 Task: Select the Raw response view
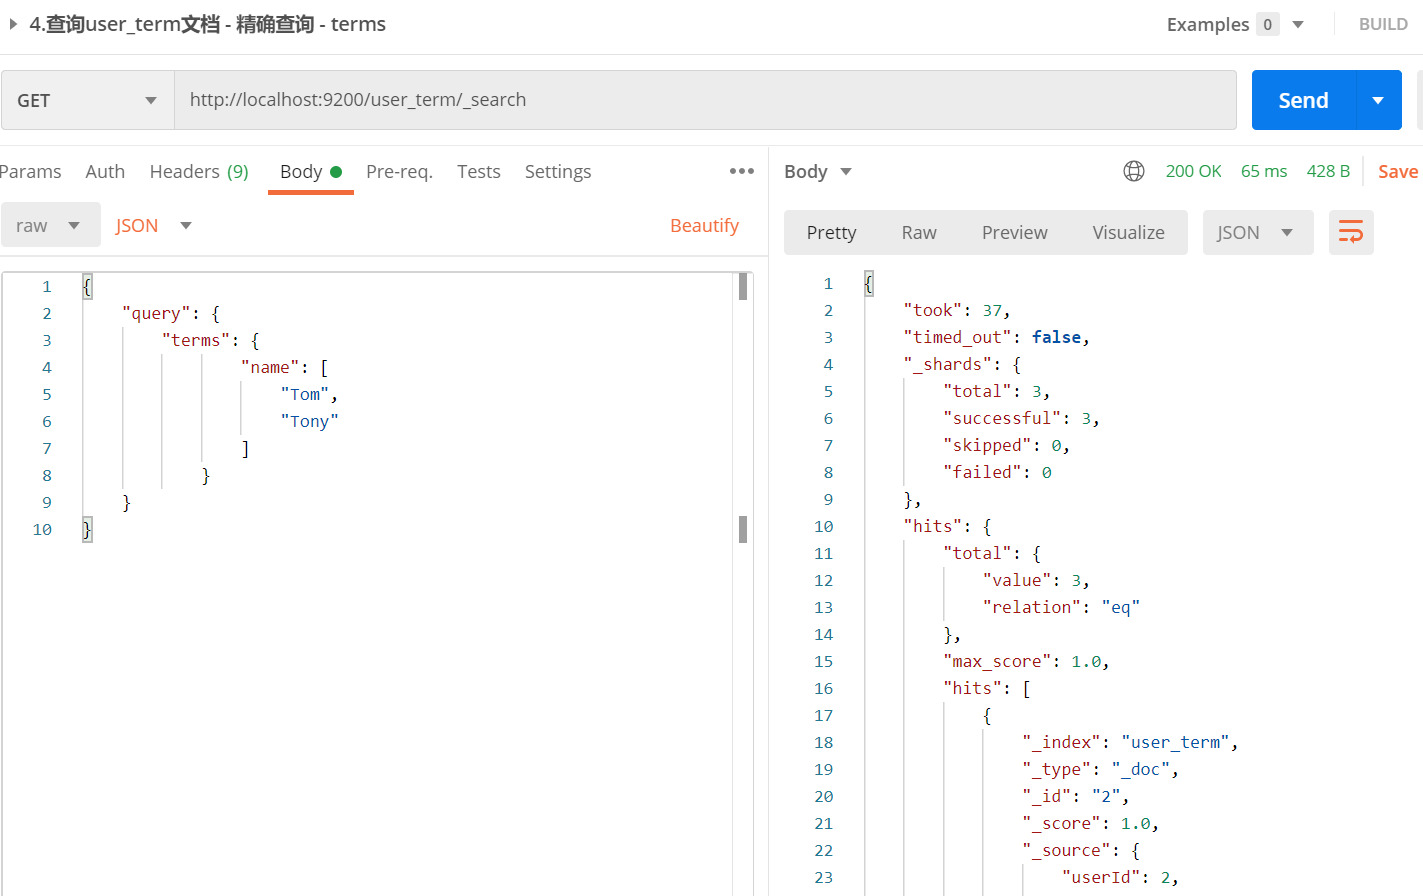[x=918, y=233]
